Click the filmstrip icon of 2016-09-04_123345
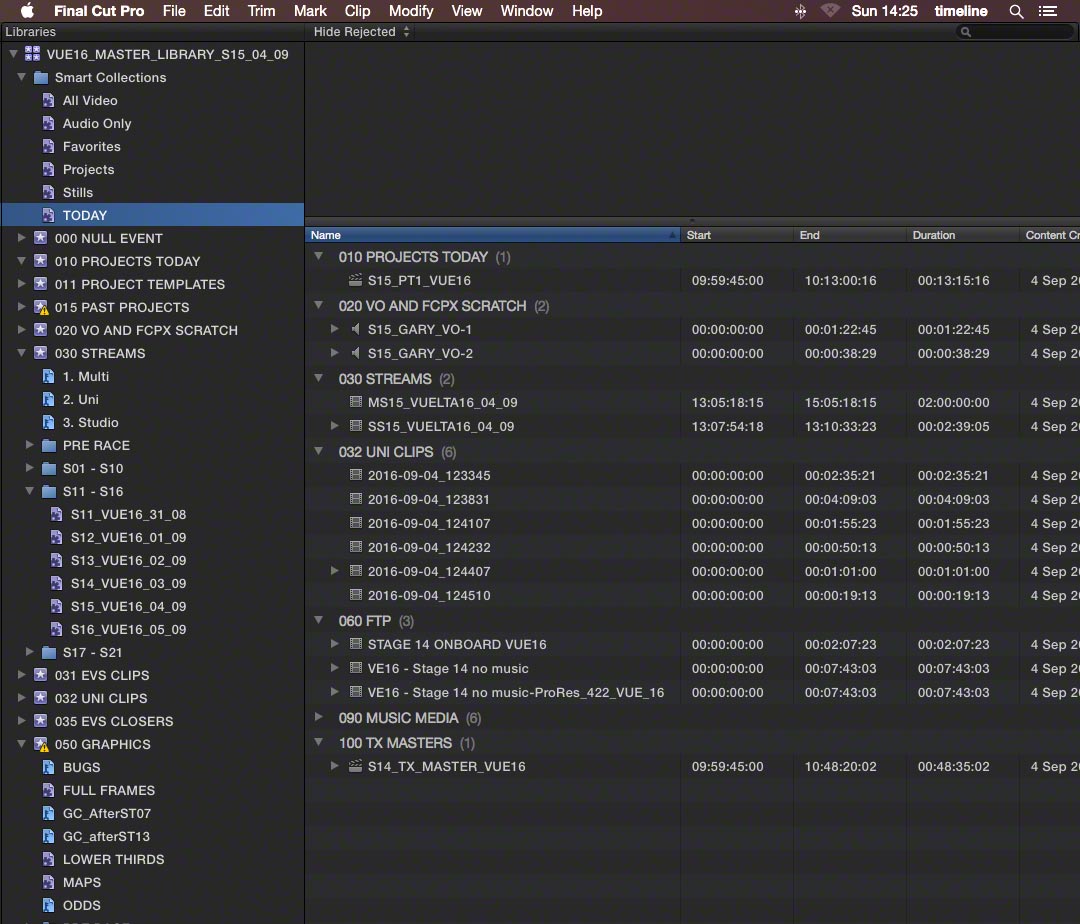Screen dimensions: 1080x924 coord(355,475)
